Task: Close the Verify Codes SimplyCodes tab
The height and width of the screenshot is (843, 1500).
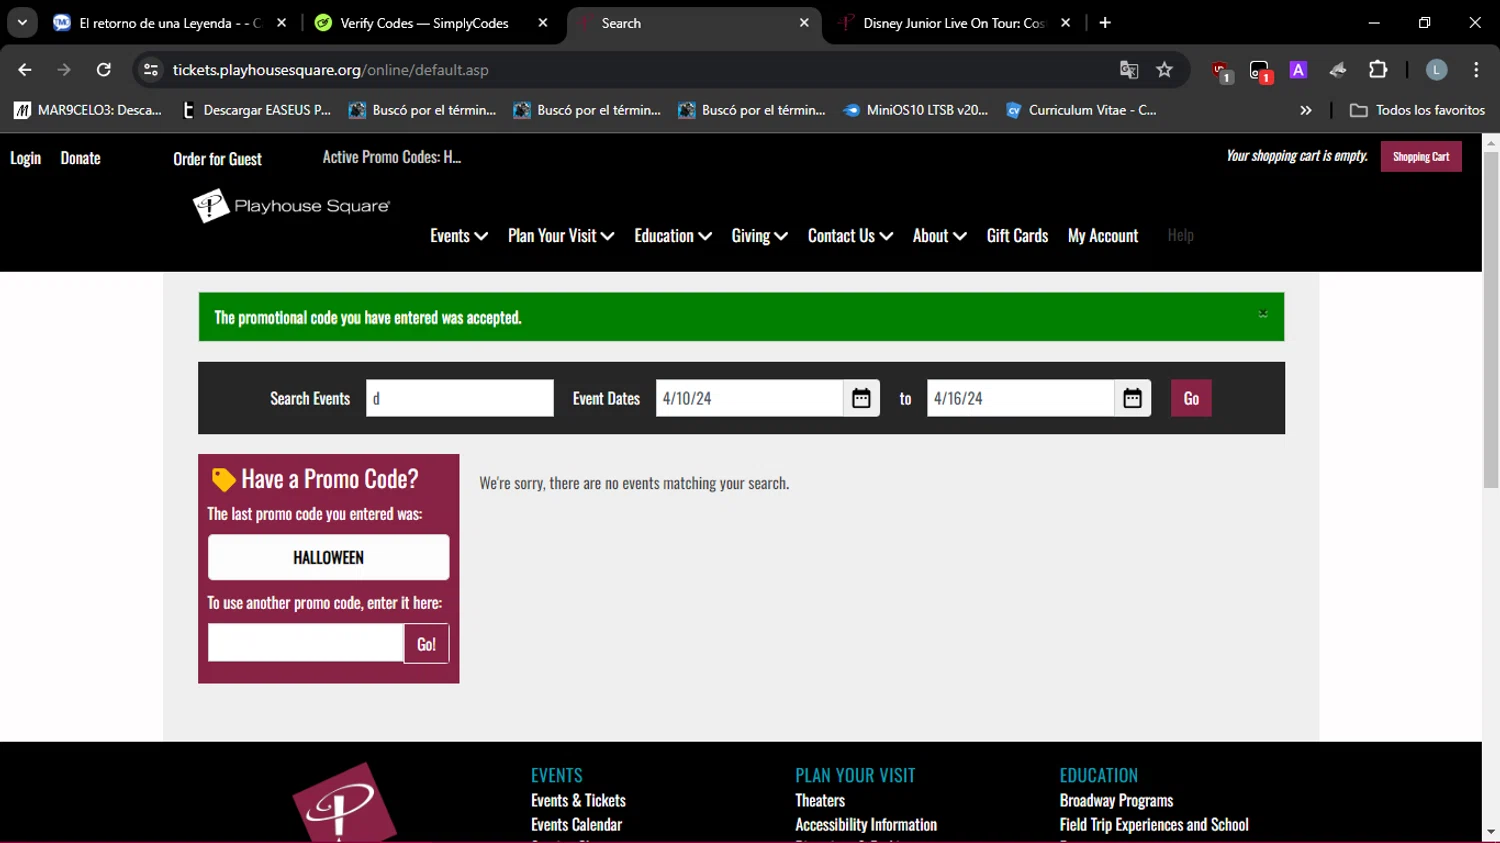Action: point(543,23)
